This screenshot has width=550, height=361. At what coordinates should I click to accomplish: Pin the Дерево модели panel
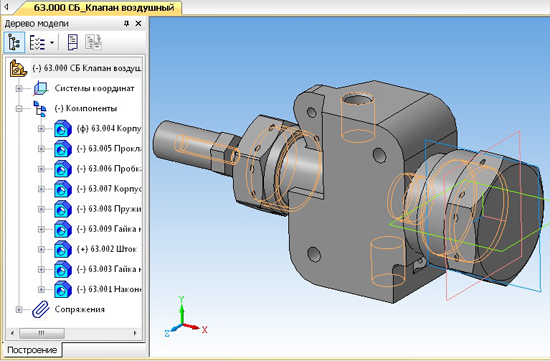pos(126,24)
